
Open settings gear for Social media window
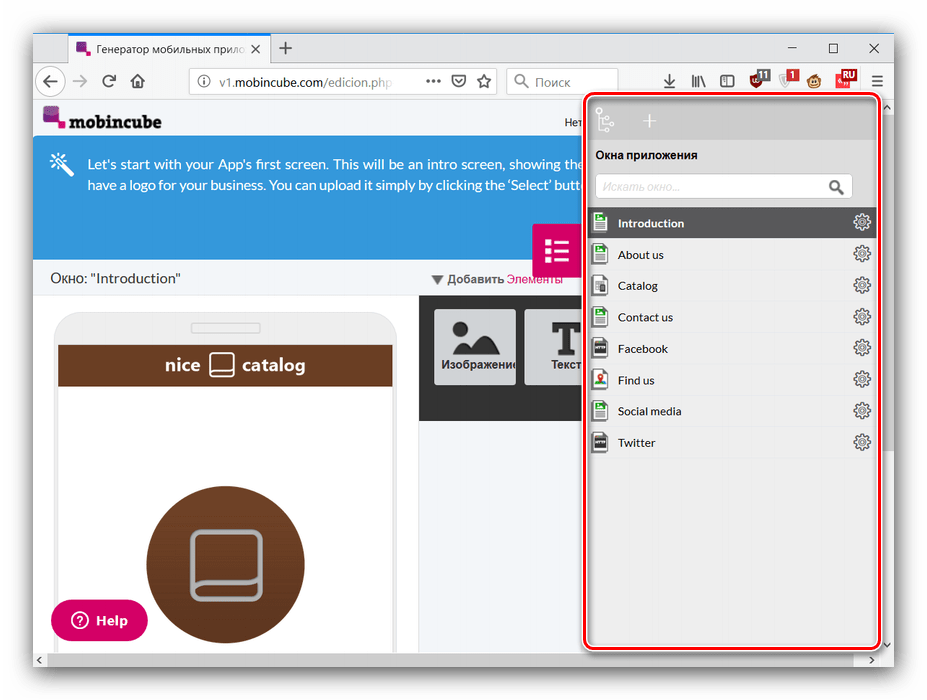(x=861, y=411)
